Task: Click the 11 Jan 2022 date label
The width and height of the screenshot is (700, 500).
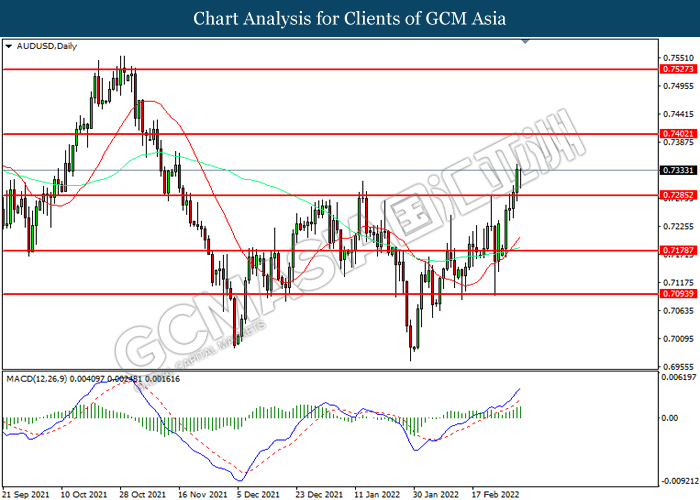Action: point(377,494)
